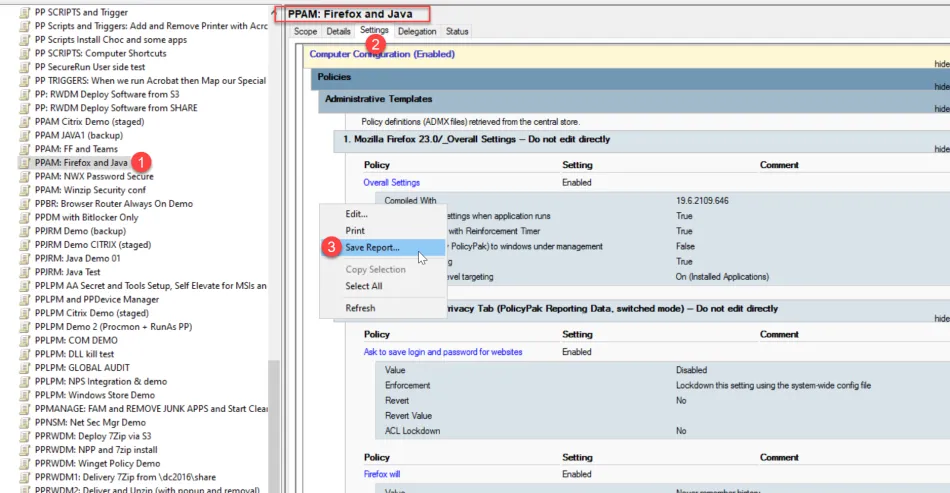Click the icon beside PPAM Citrix Demo (staged)
950x493 pixels.
point(25,121)
